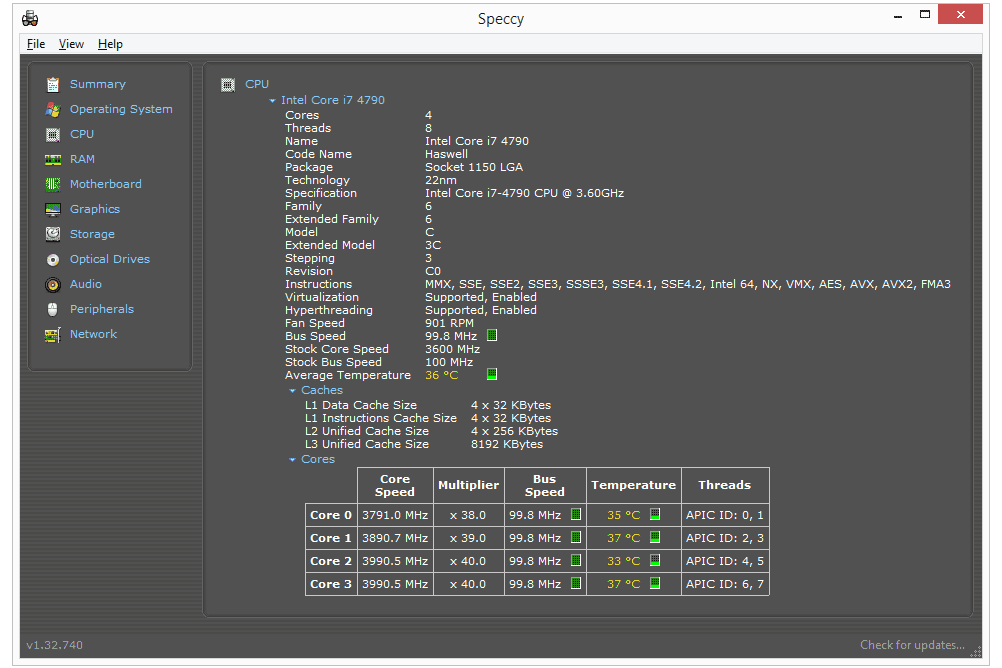Image resolution: width=1002 pixels, height=668 pixels.
Task: Click the Temperature column header in table
Action: [x=633, y=485]
